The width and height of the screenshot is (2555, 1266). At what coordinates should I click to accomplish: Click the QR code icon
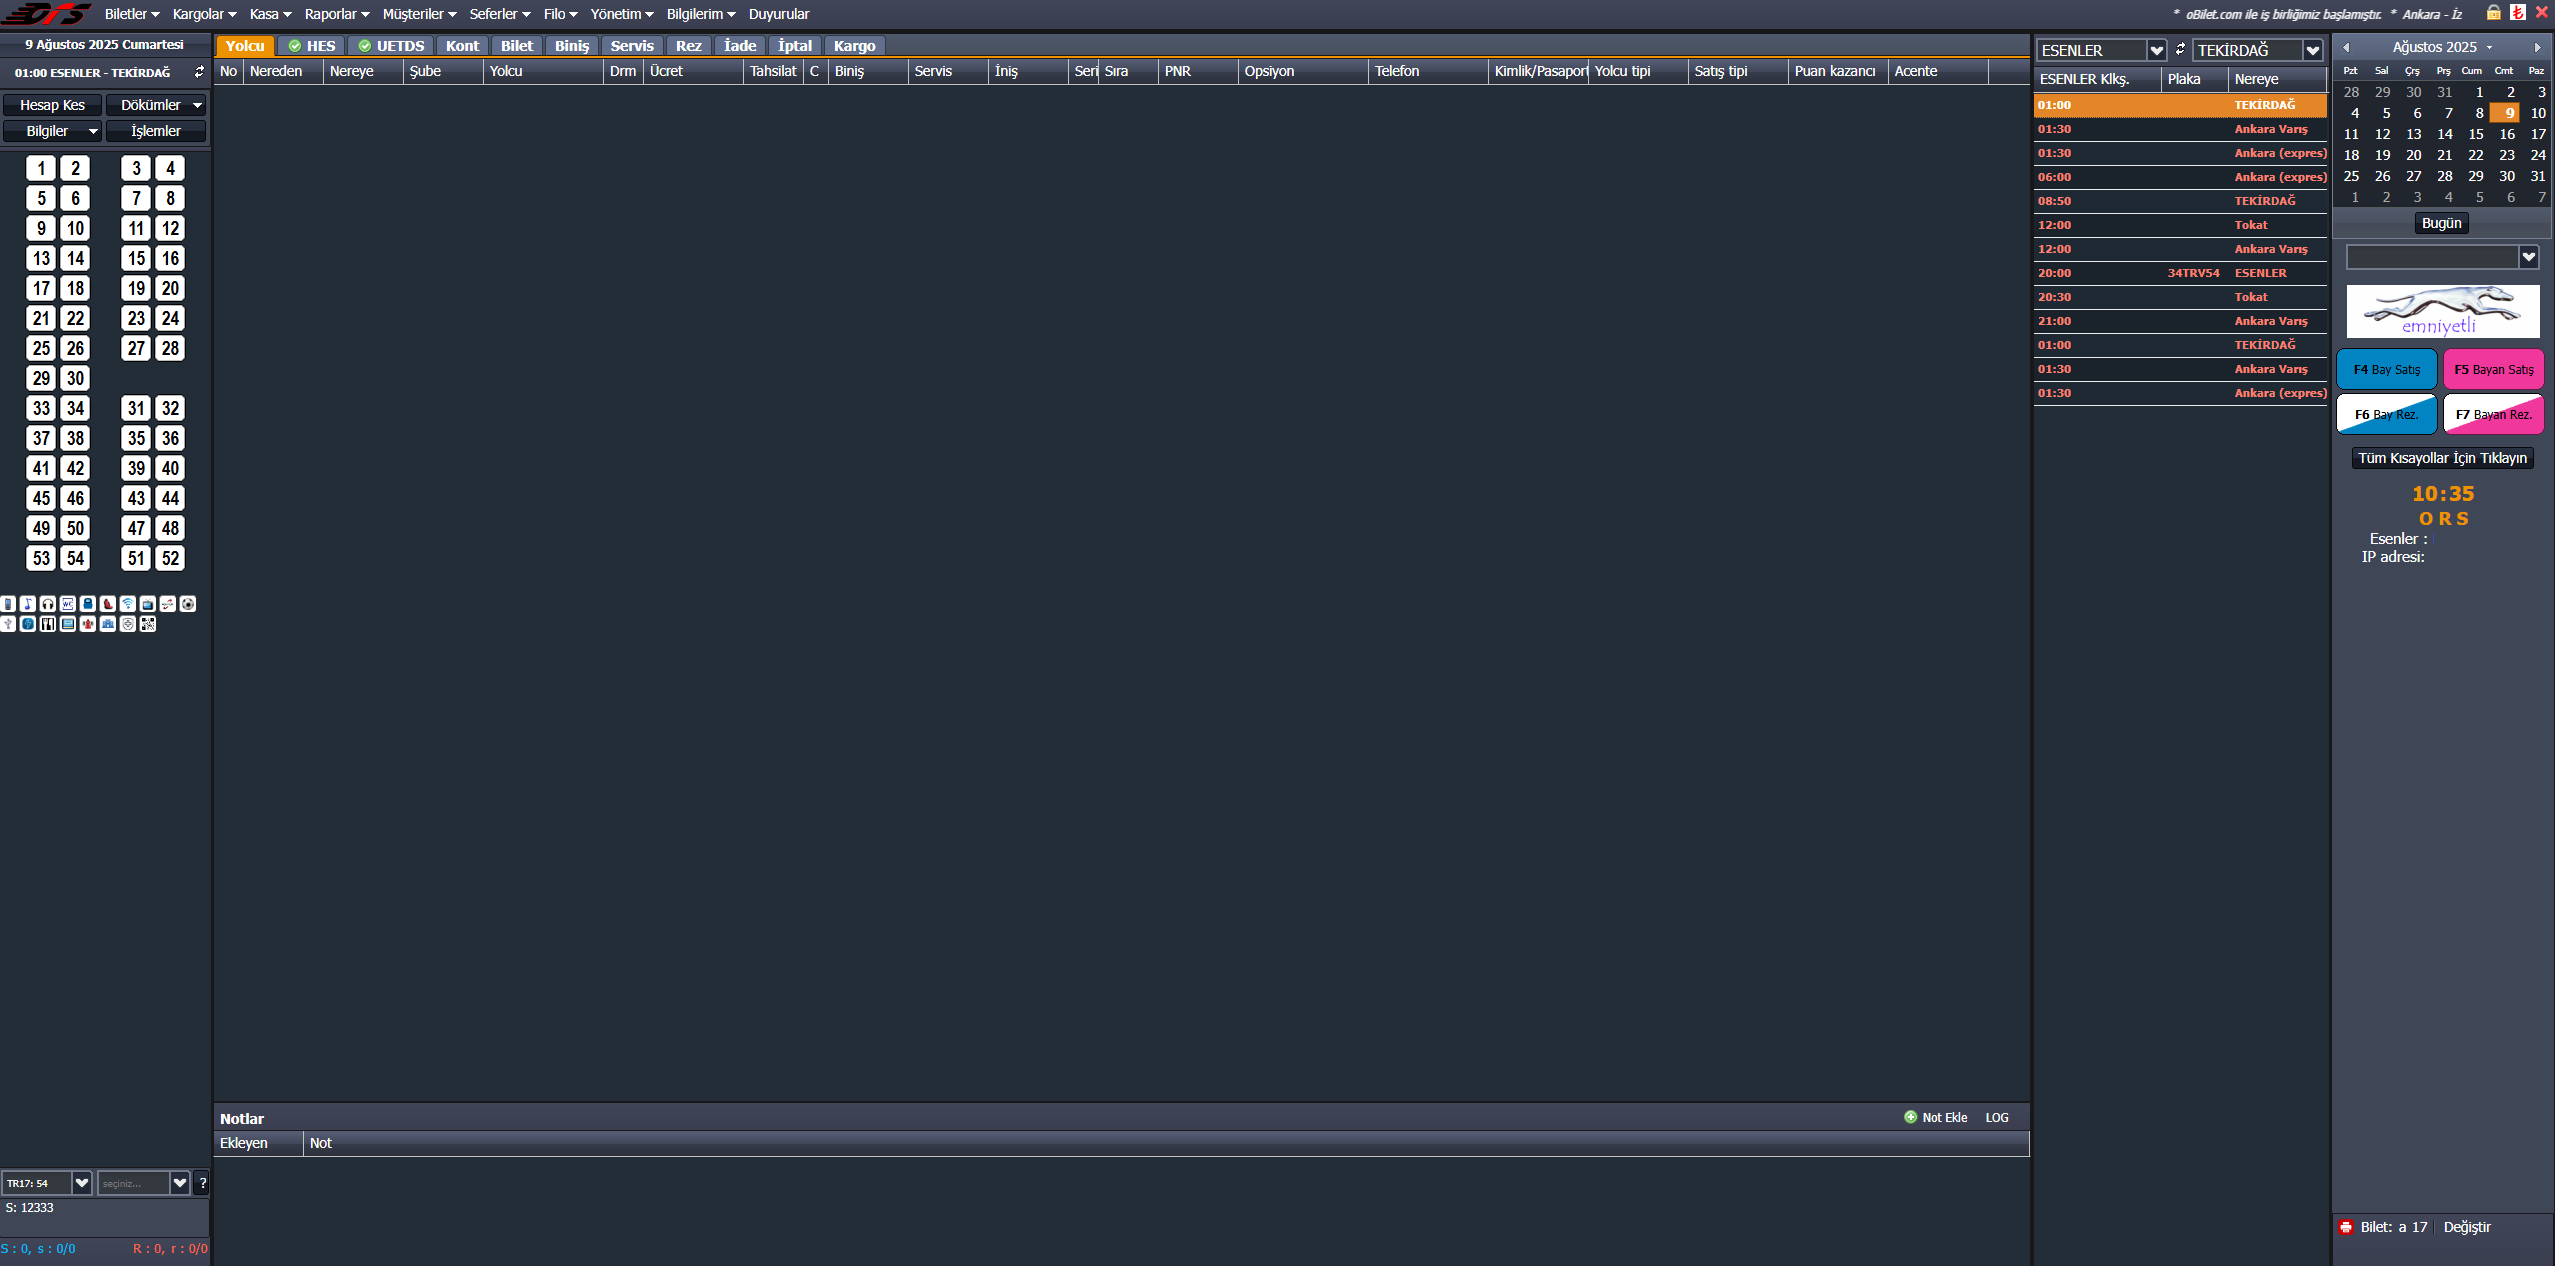[x=148, y=624]
